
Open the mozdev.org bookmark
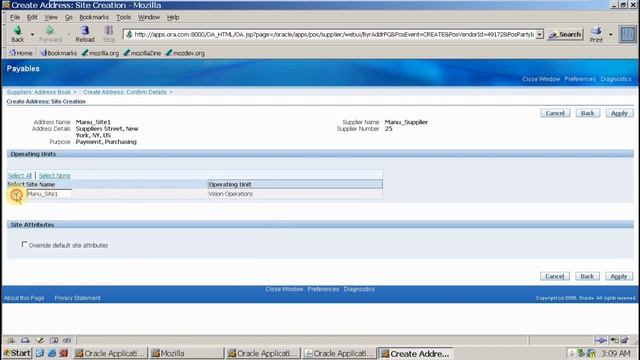[185, 53]
